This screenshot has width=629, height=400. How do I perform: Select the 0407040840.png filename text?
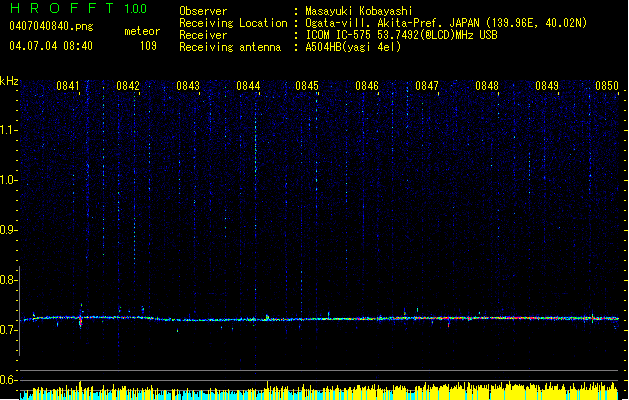coord(50,24)
